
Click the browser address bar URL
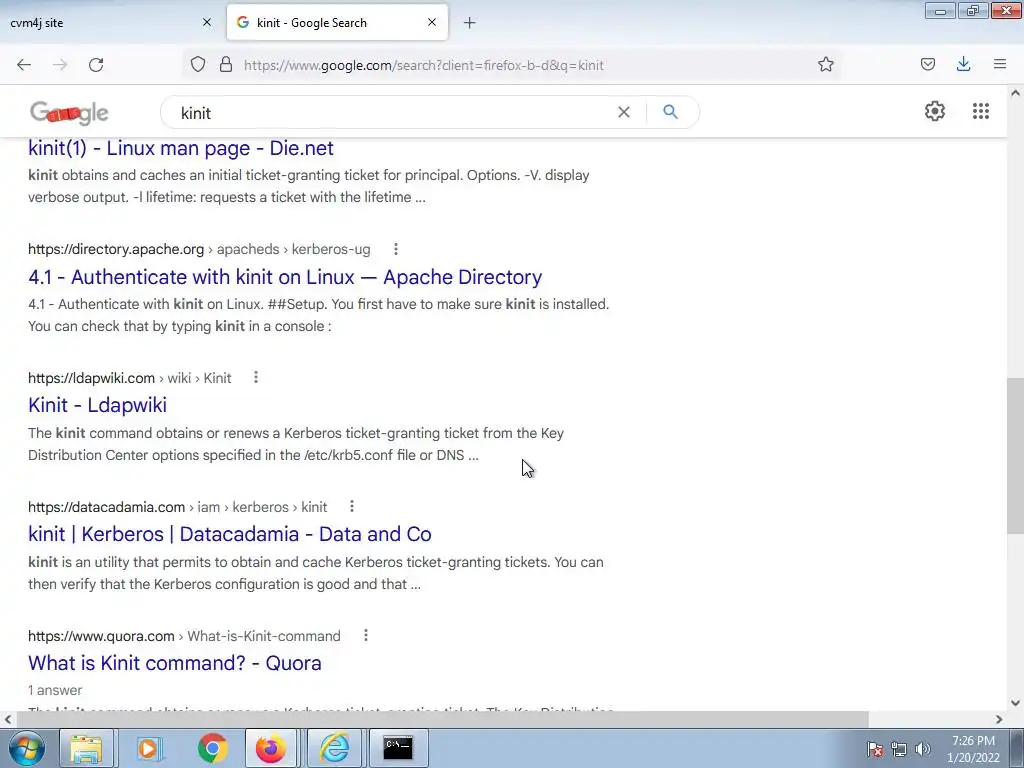coord(423,65)
